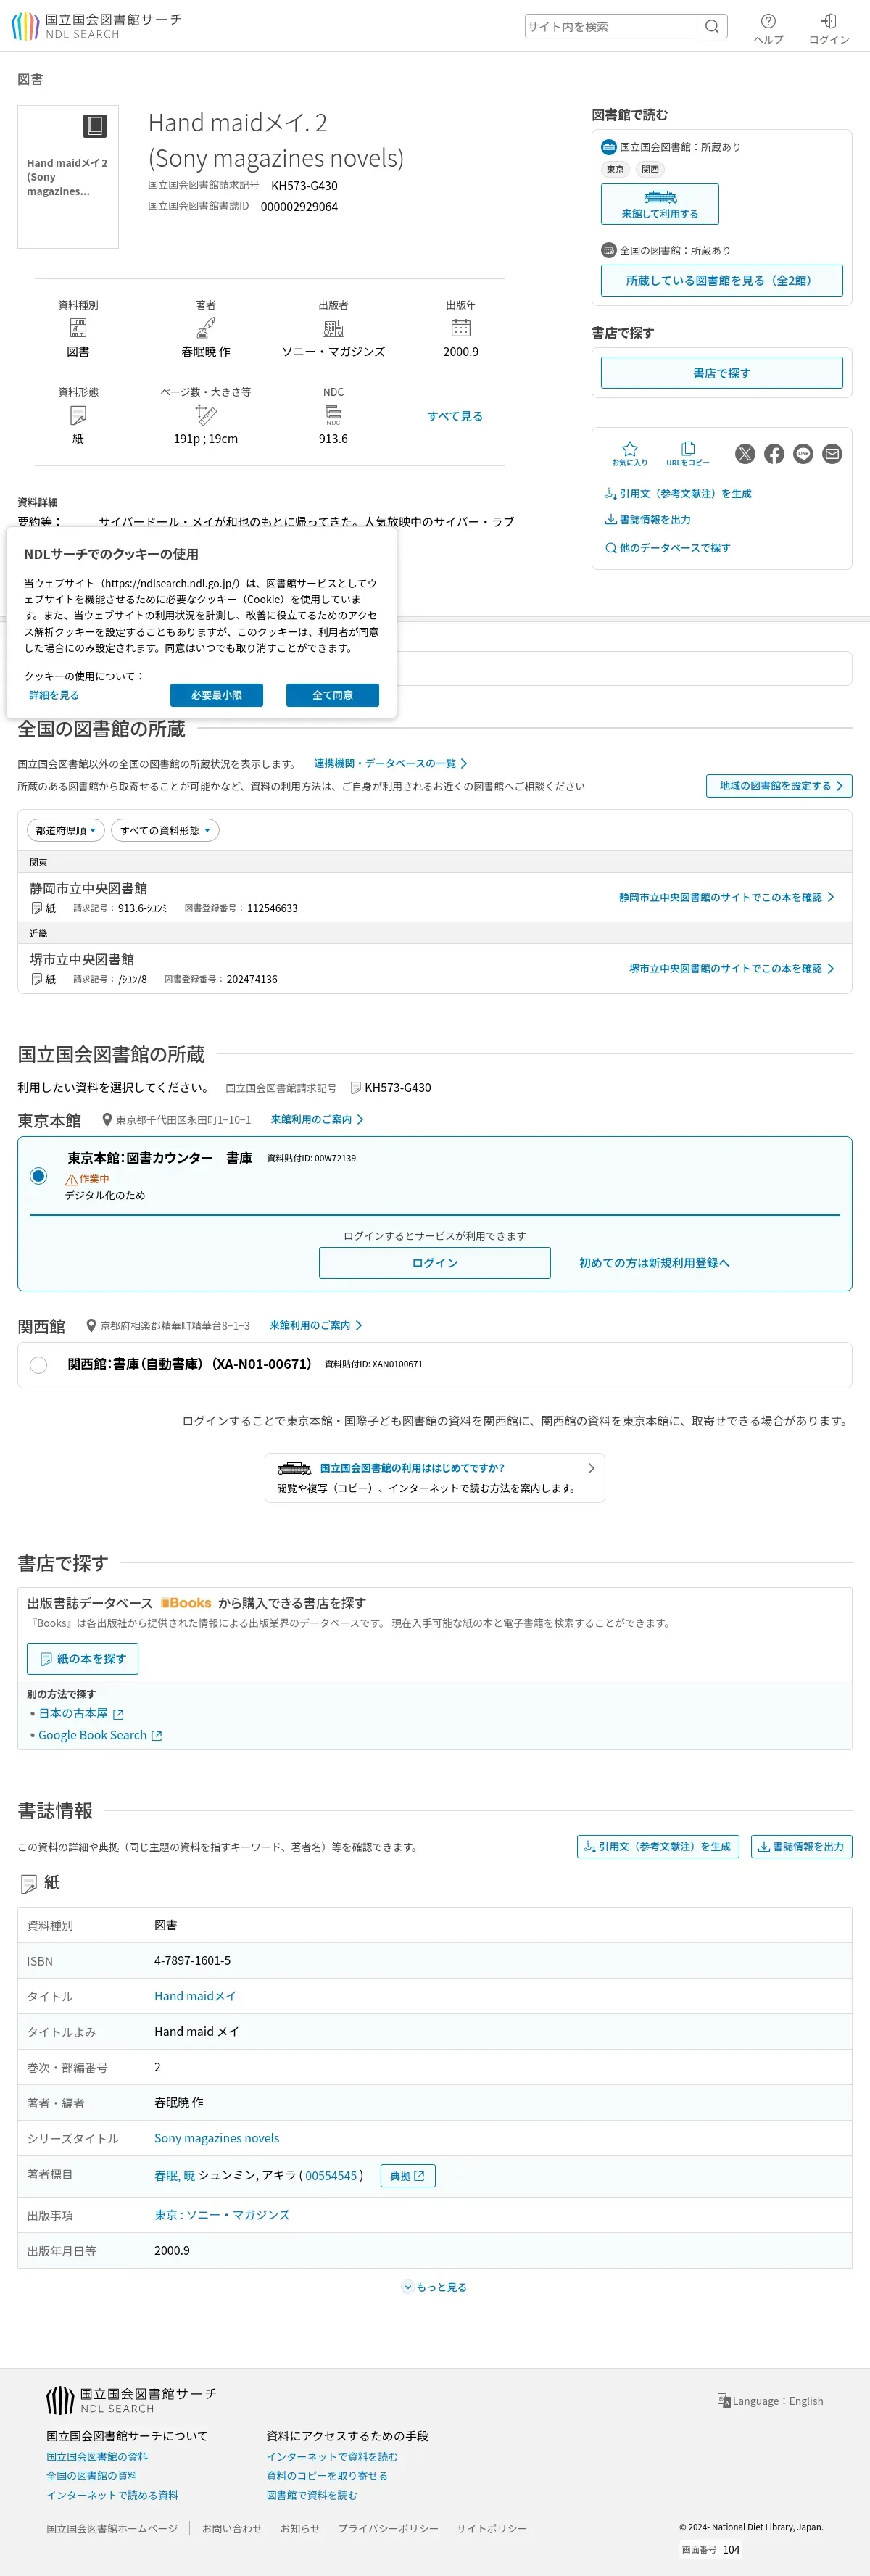Click 他のデータベースで探す link
This screenshot has height=2576, width=870.
[668, 548]
